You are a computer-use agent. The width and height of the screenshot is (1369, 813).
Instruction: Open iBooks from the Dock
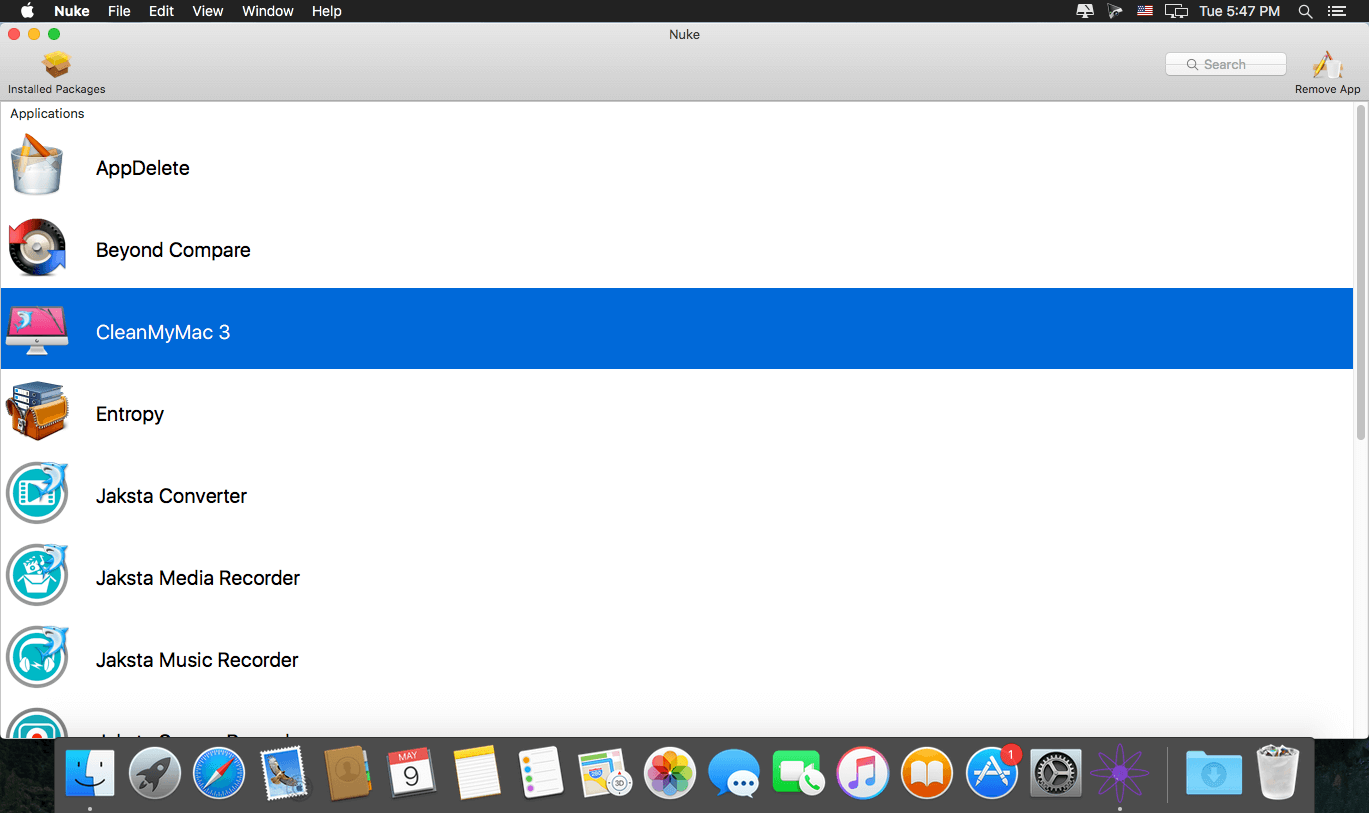tap(926, 773)
